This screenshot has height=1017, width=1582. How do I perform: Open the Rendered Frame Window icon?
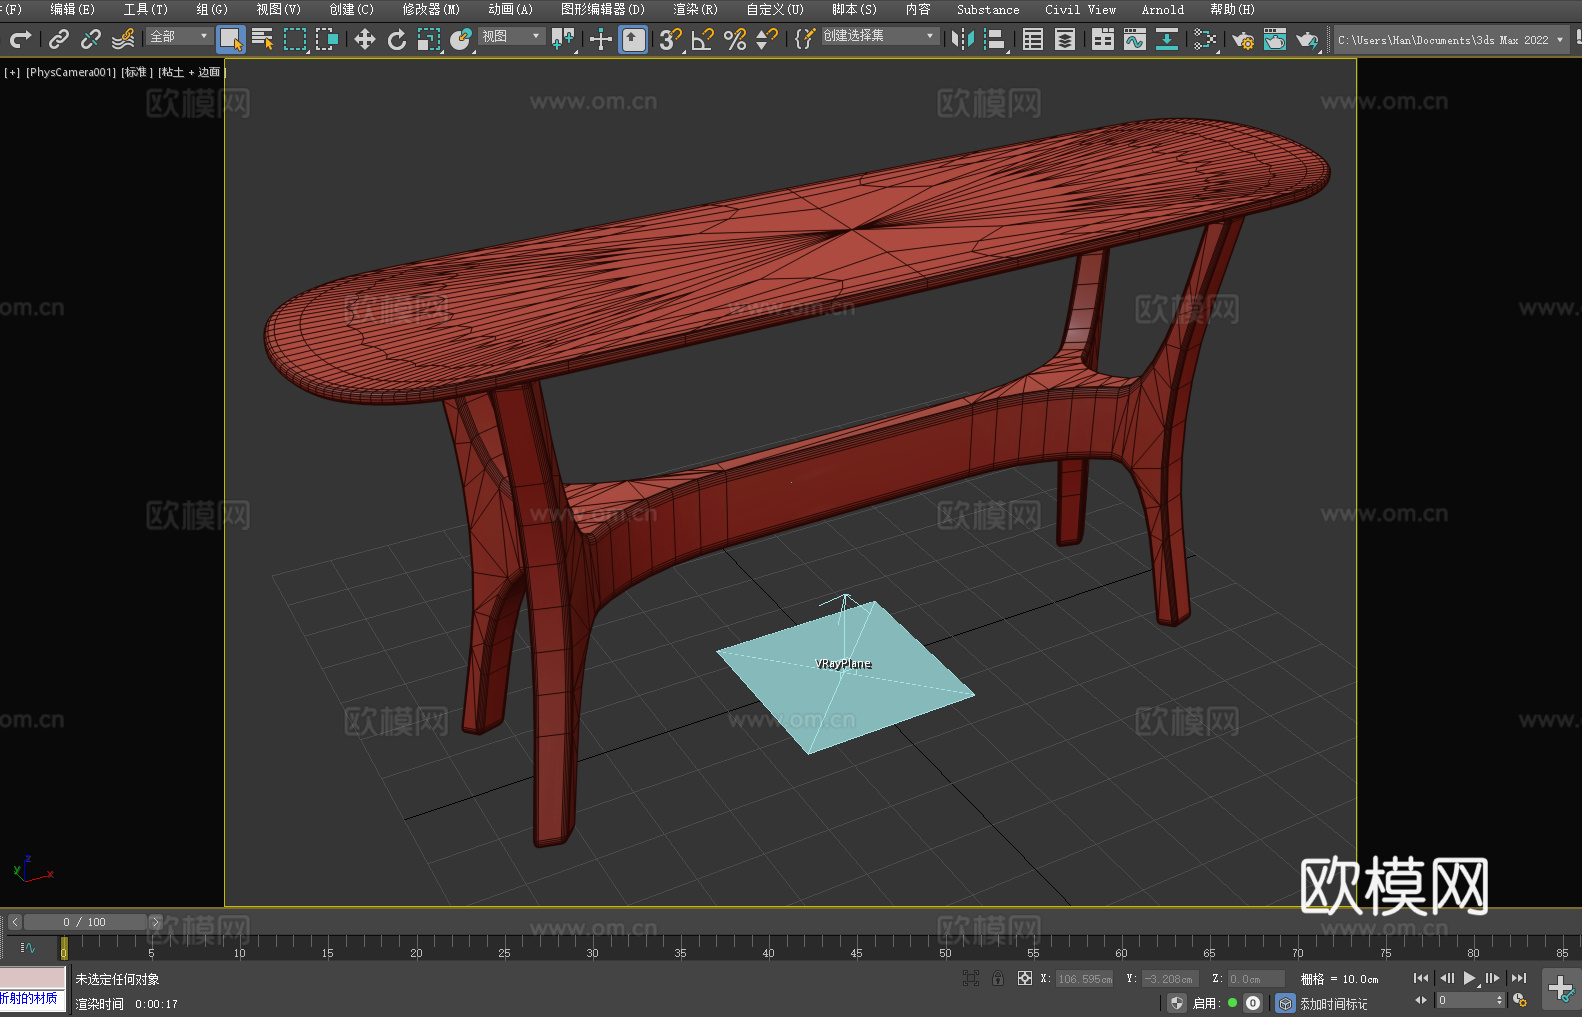[x=1275, y=39]
